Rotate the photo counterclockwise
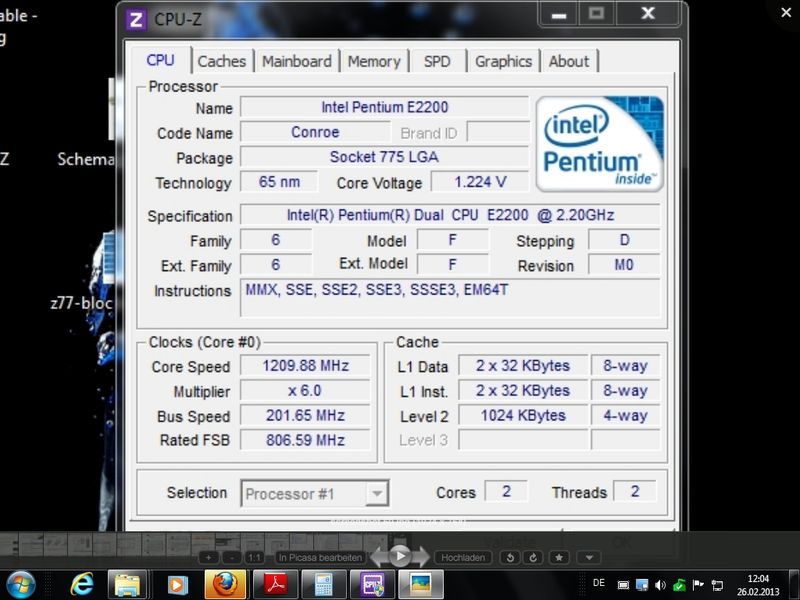 (509, 557)
